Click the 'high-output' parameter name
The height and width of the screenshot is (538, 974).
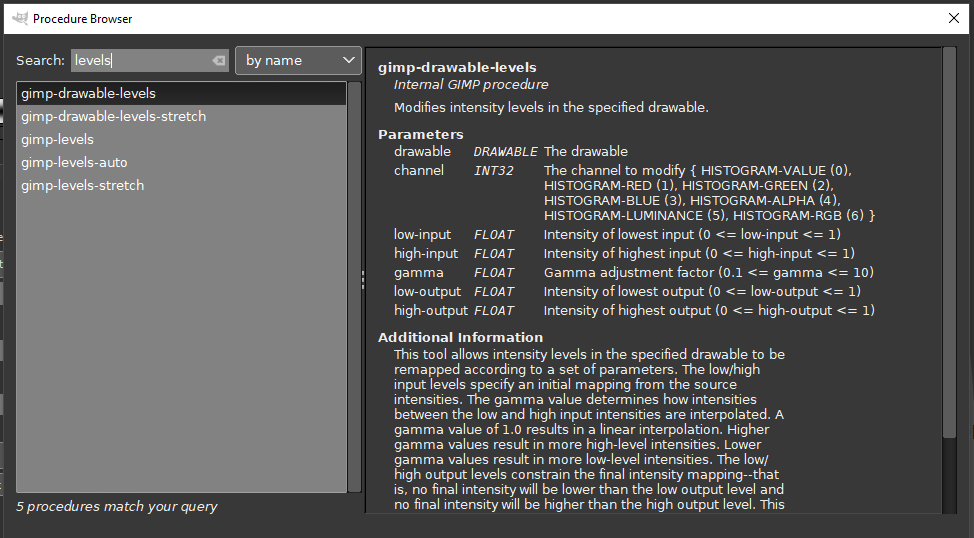click(x=430, y=310)
